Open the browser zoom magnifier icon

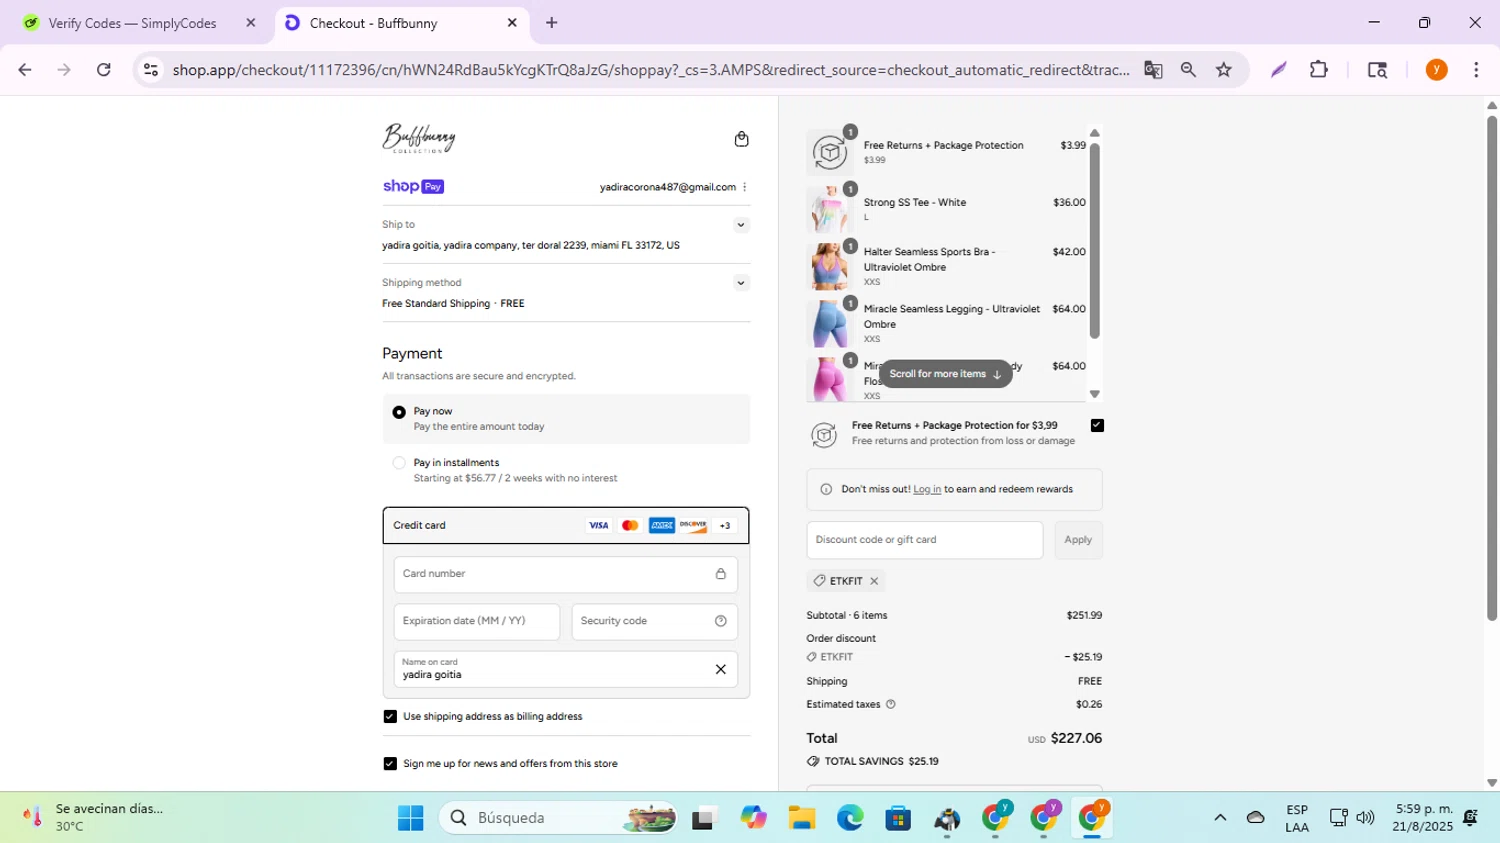(x=1188, y=70)
